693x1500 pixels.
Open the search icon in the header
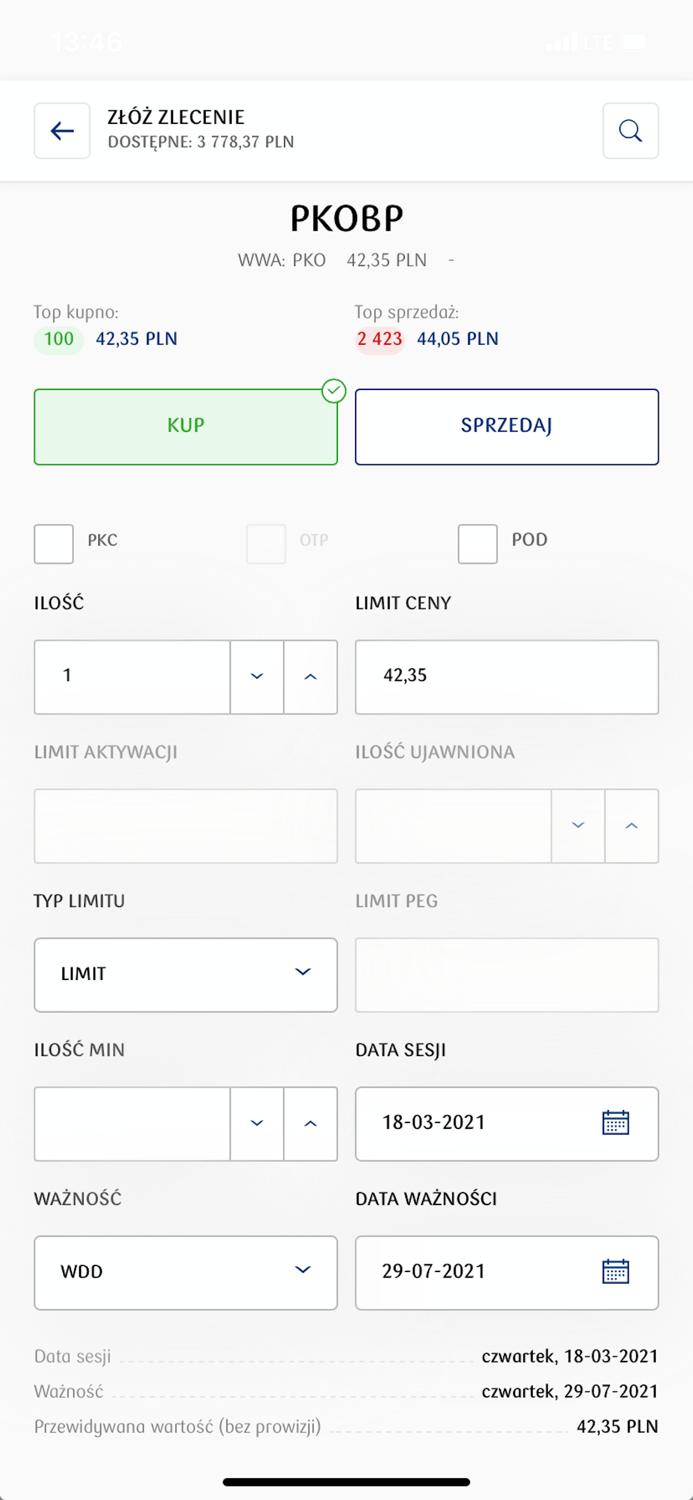630,131
